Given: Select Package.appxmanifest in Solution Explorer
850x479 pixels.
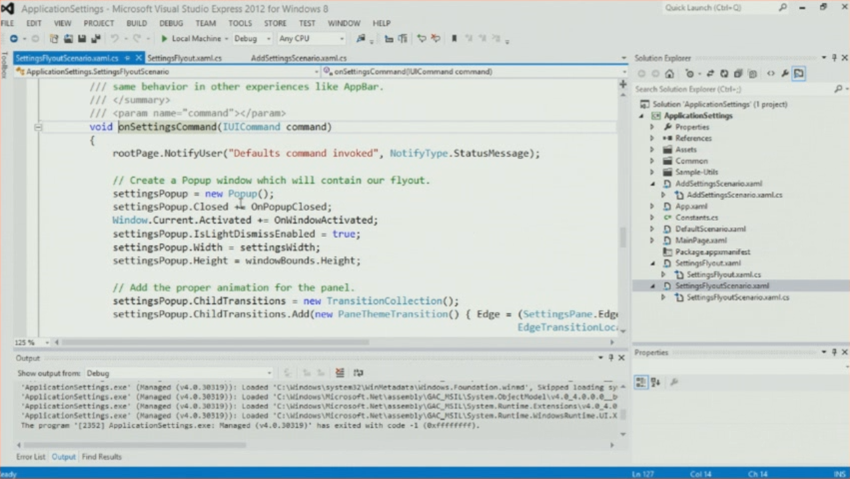Looking at the screenshot, I should [712, 252].
